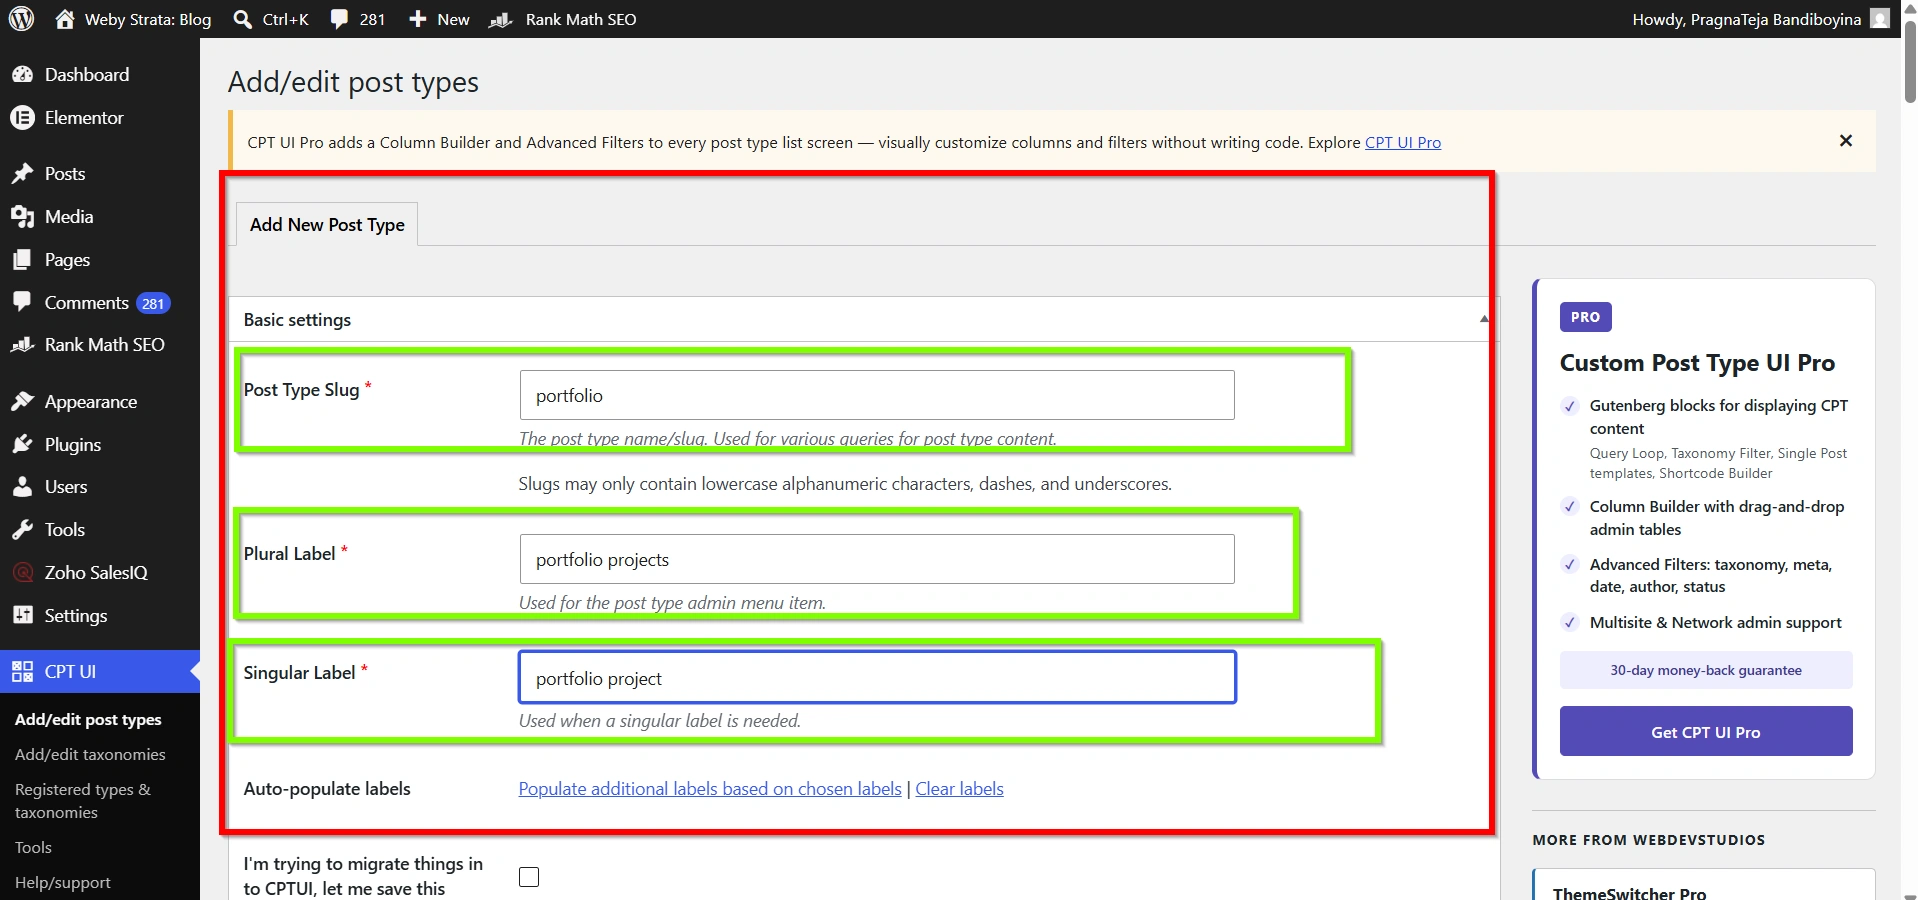Click MORE FROM WEBDEVSTUDIOS heading
This screenshot has width=1918, height=900.
[1649, 840]
